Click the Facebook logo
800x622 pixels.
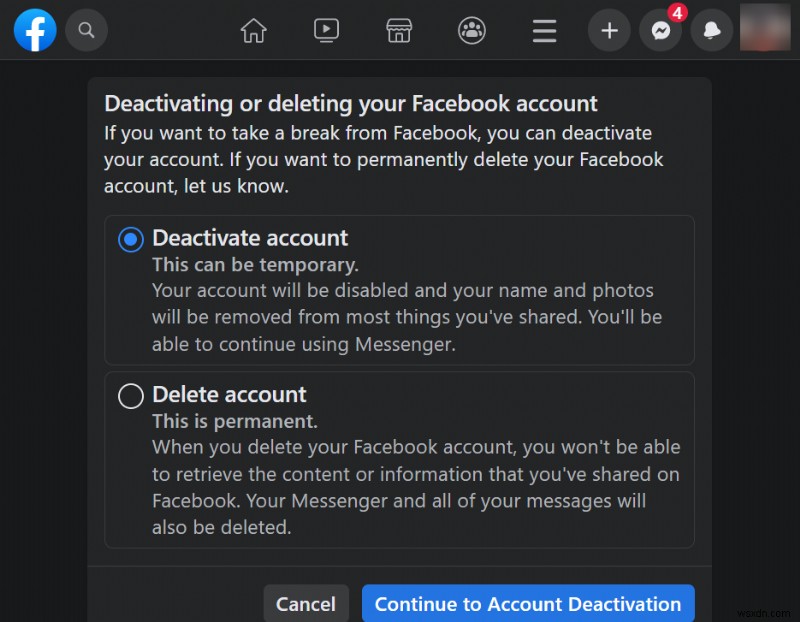35,30
